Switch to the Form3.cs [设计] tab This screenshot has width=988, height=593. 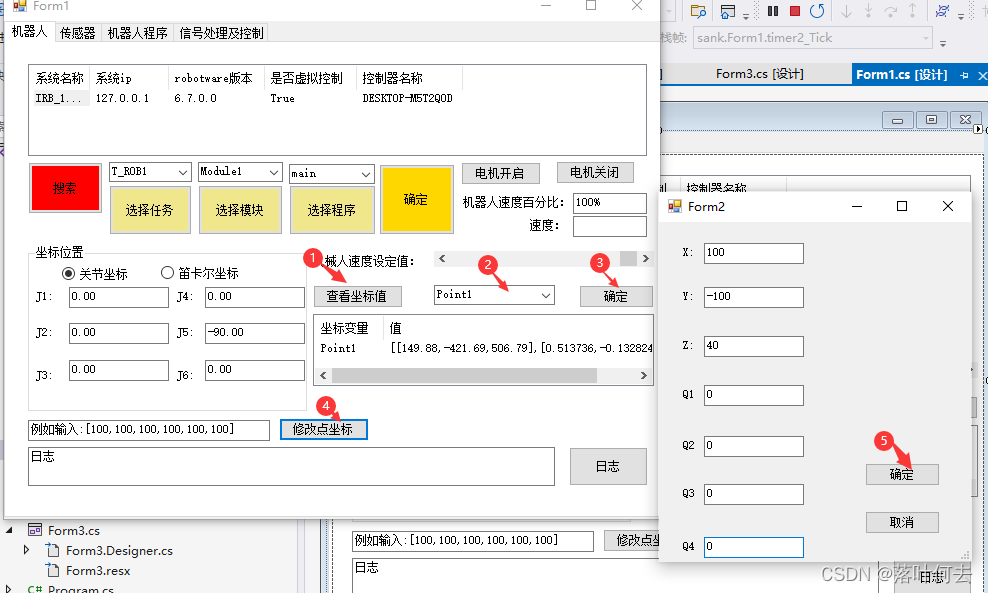760,73
